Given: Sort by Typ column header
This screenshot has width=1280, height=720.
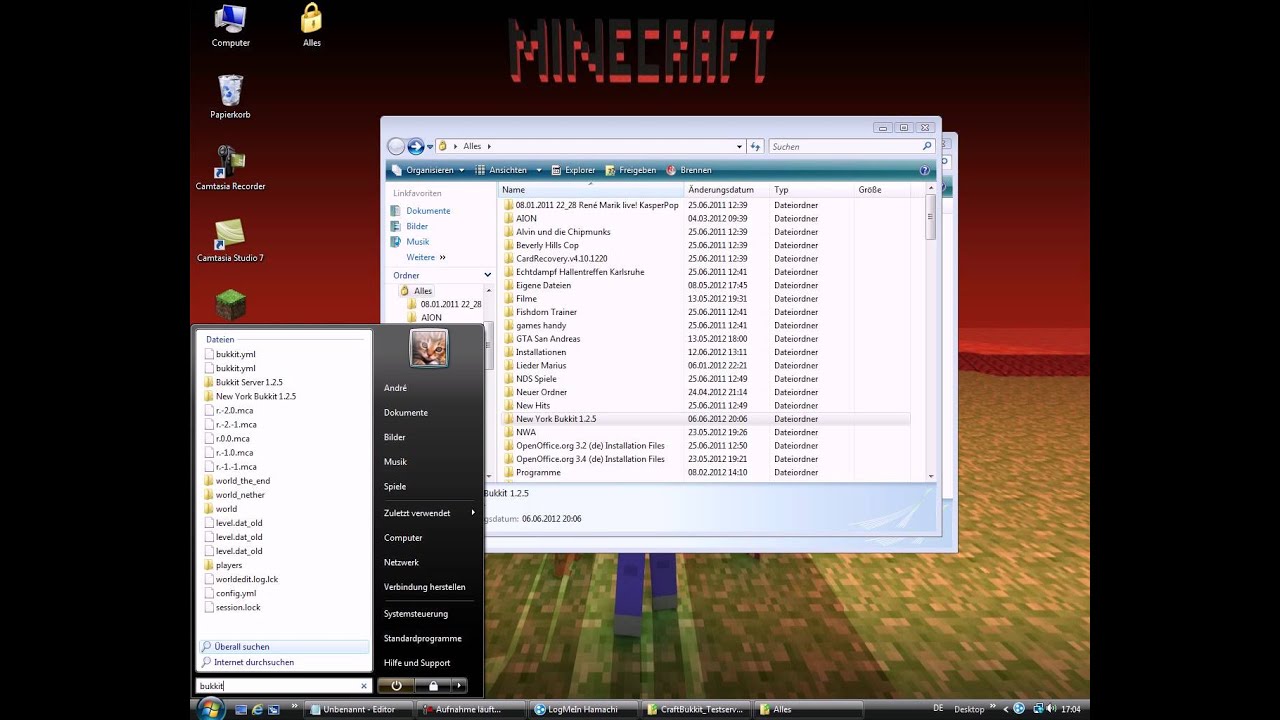Looking at the screenshot, I should (x=812, y=189).
